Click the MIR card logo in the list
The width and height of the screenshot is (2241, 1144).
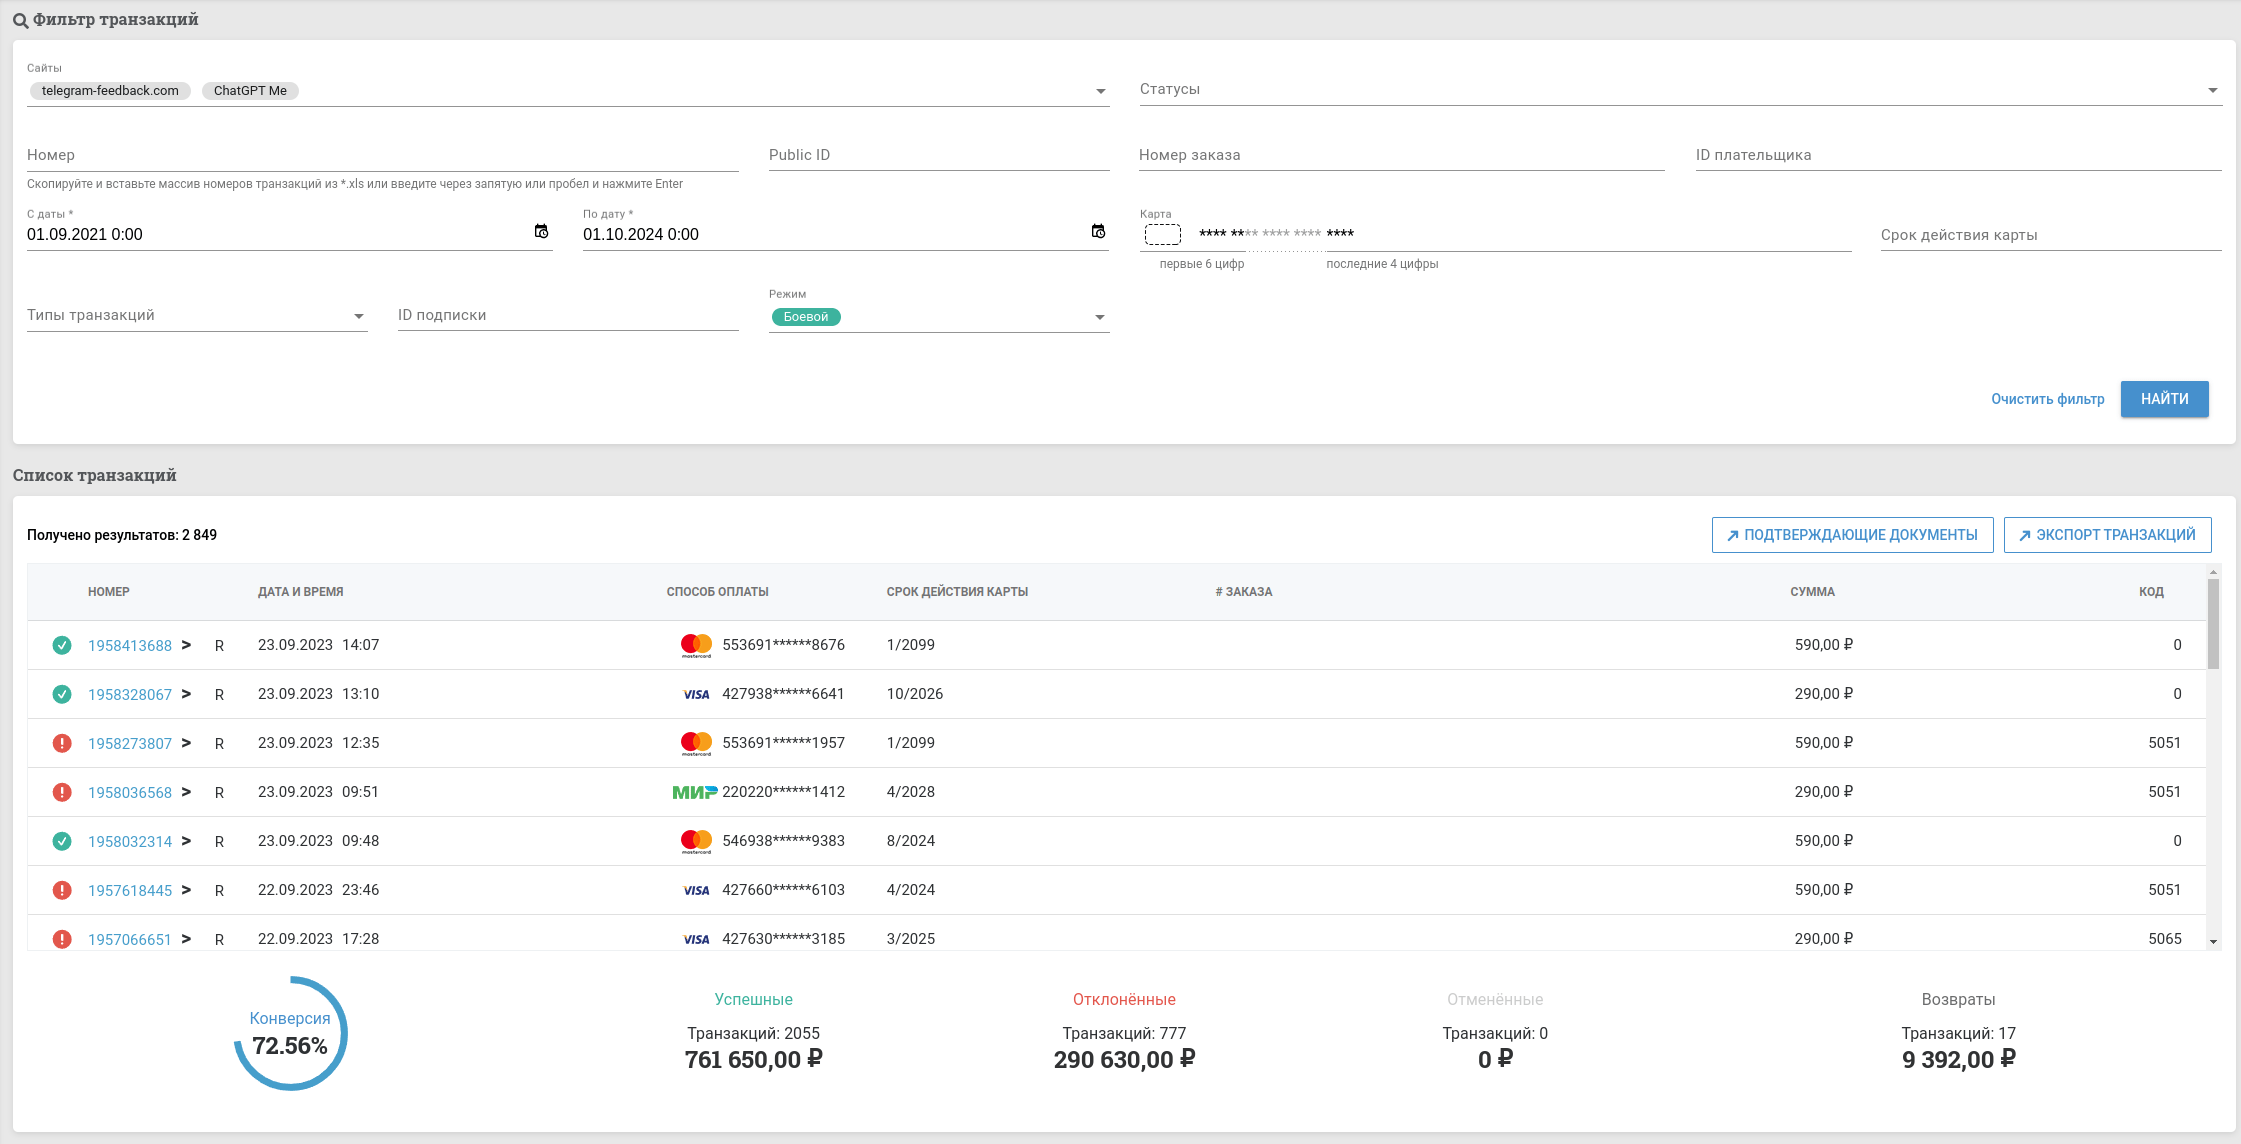pyautogui.click(x=694, y=792)
